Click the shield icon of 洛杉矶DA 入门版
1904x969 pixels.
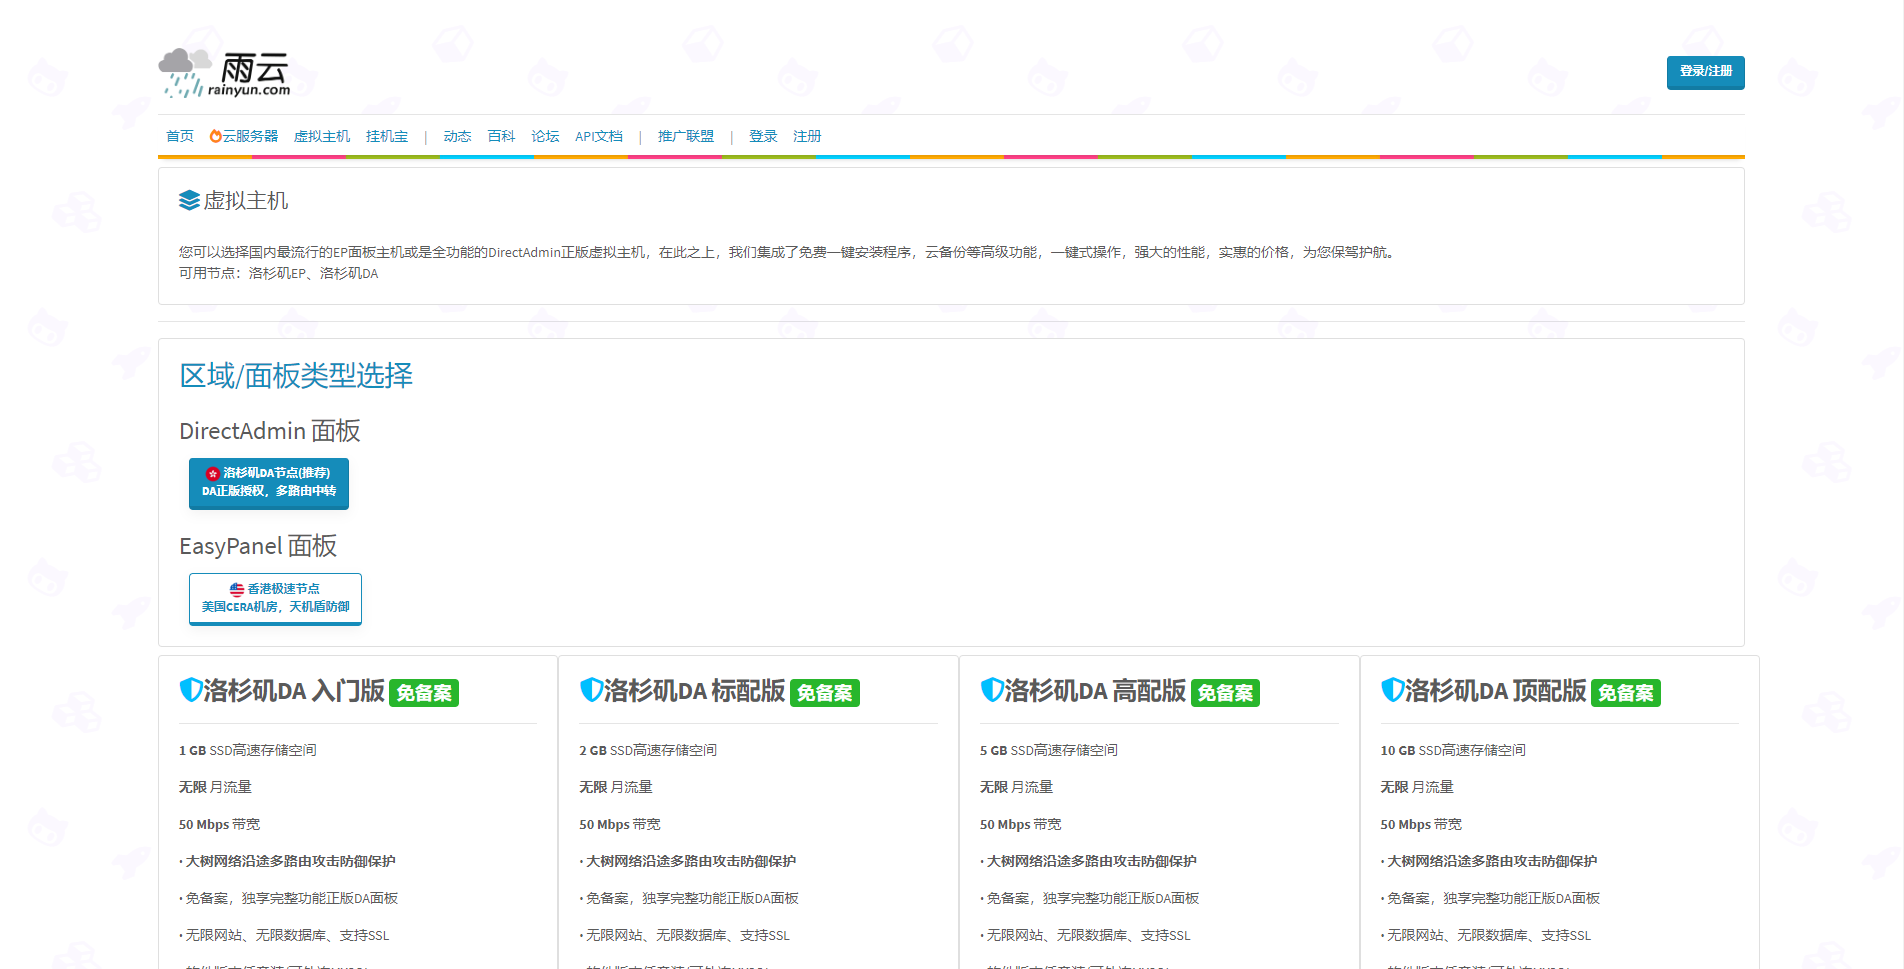(x=190, y=690)
